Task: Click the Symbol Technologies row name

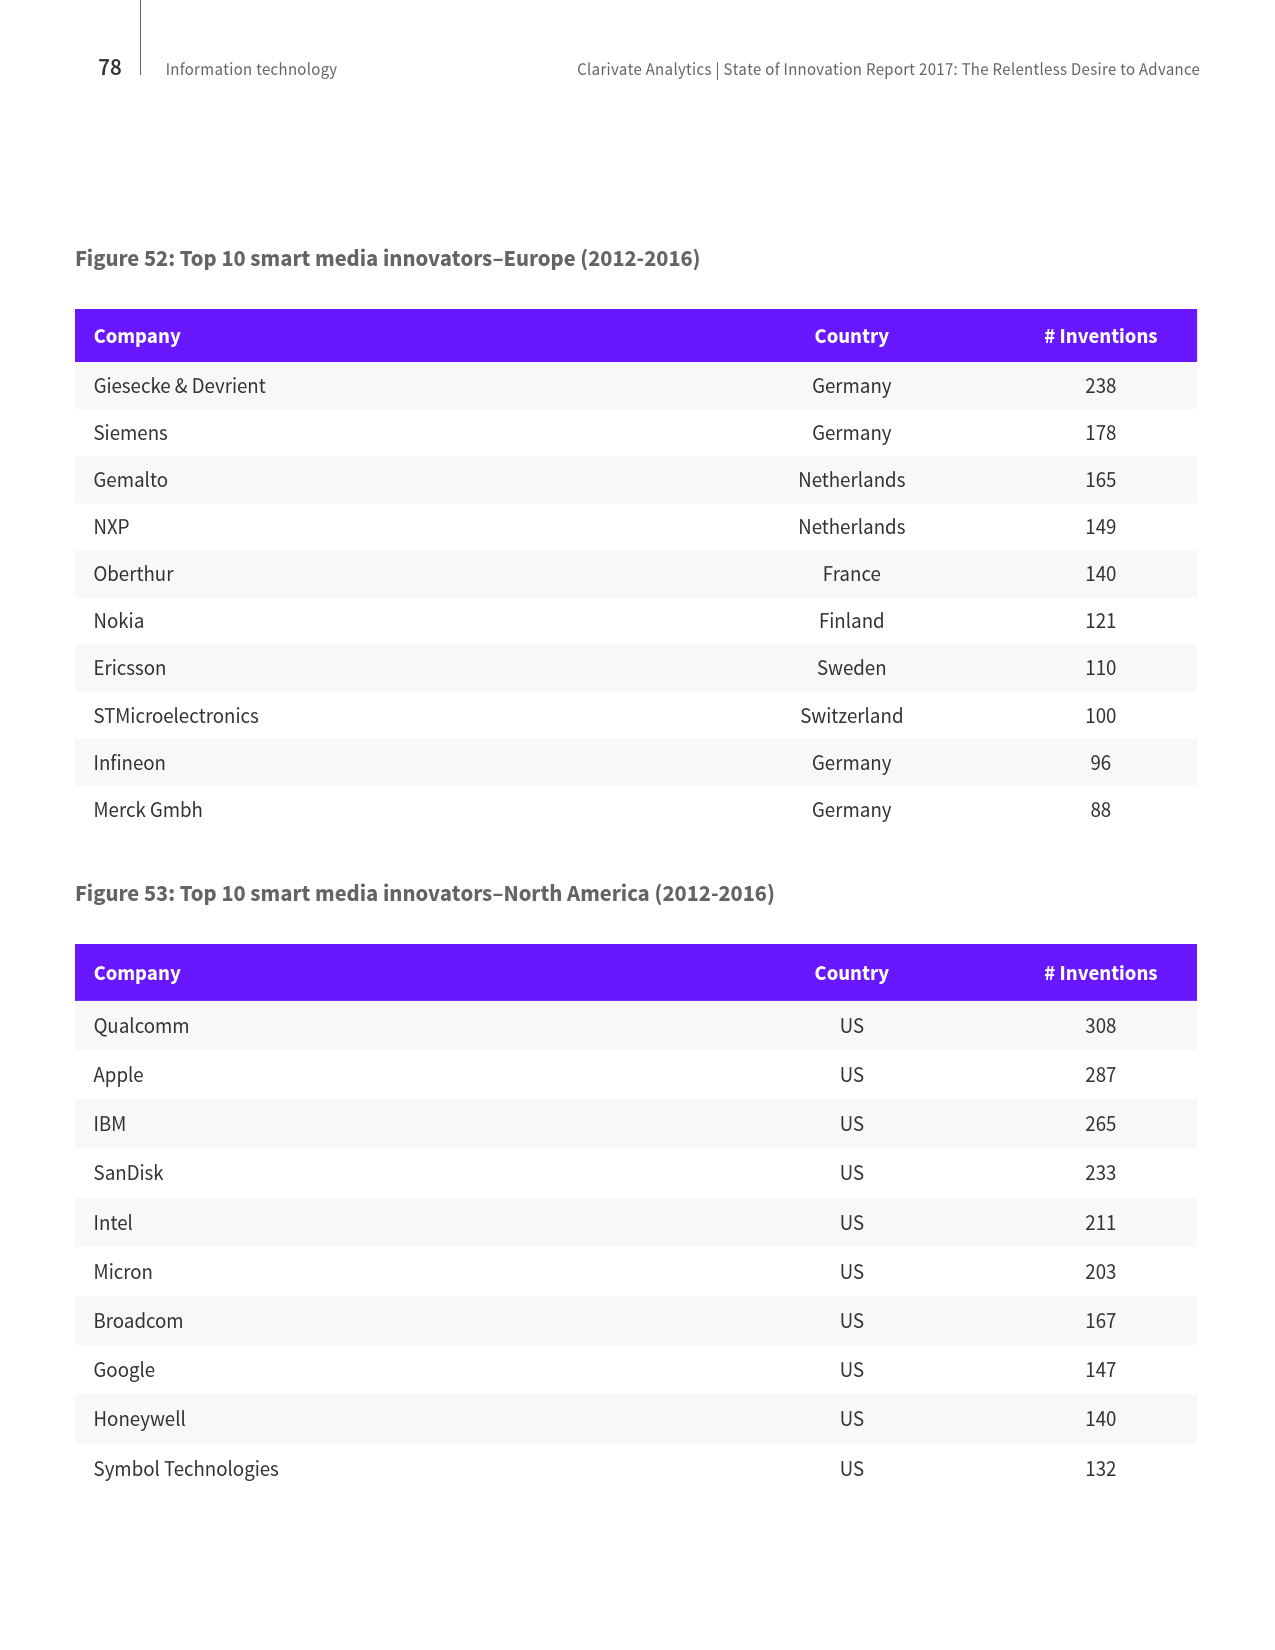Action: [x=186, y=1469]
